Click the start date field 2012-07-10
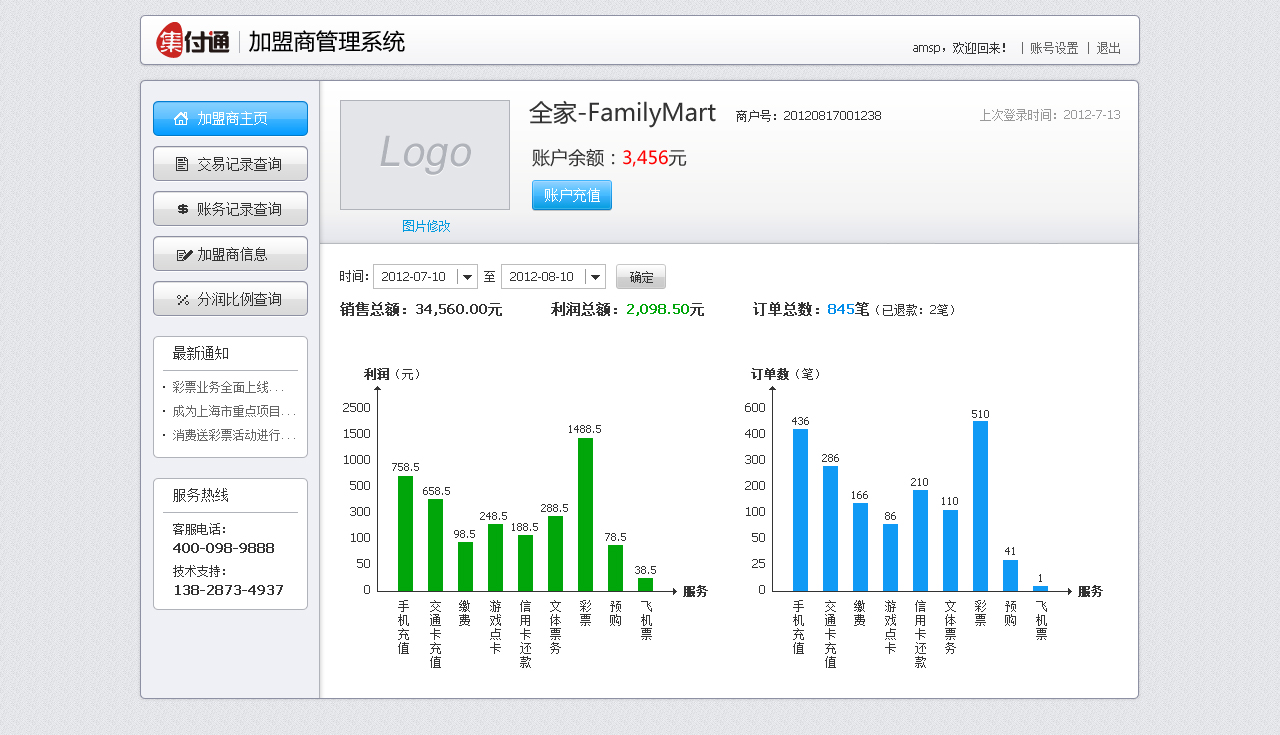This screenshot has height=735, width=1280. [x=425, y=277]
